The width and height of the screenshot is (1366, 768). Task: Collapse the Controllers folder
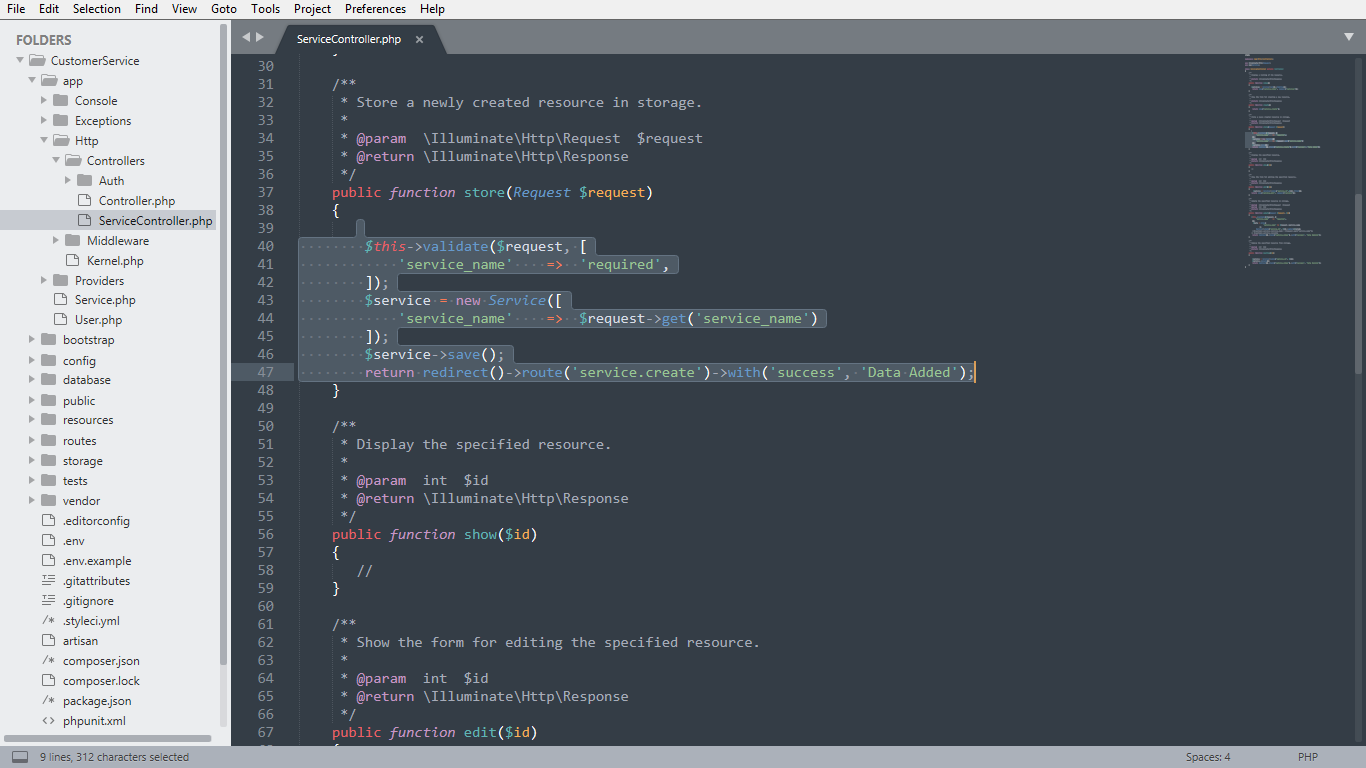click(56, 161)
